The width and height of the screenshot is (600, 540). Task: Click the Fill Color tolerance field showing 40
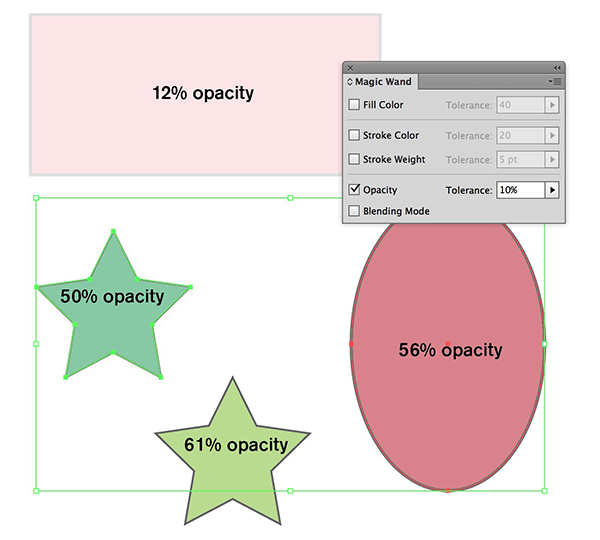(521, 105)
